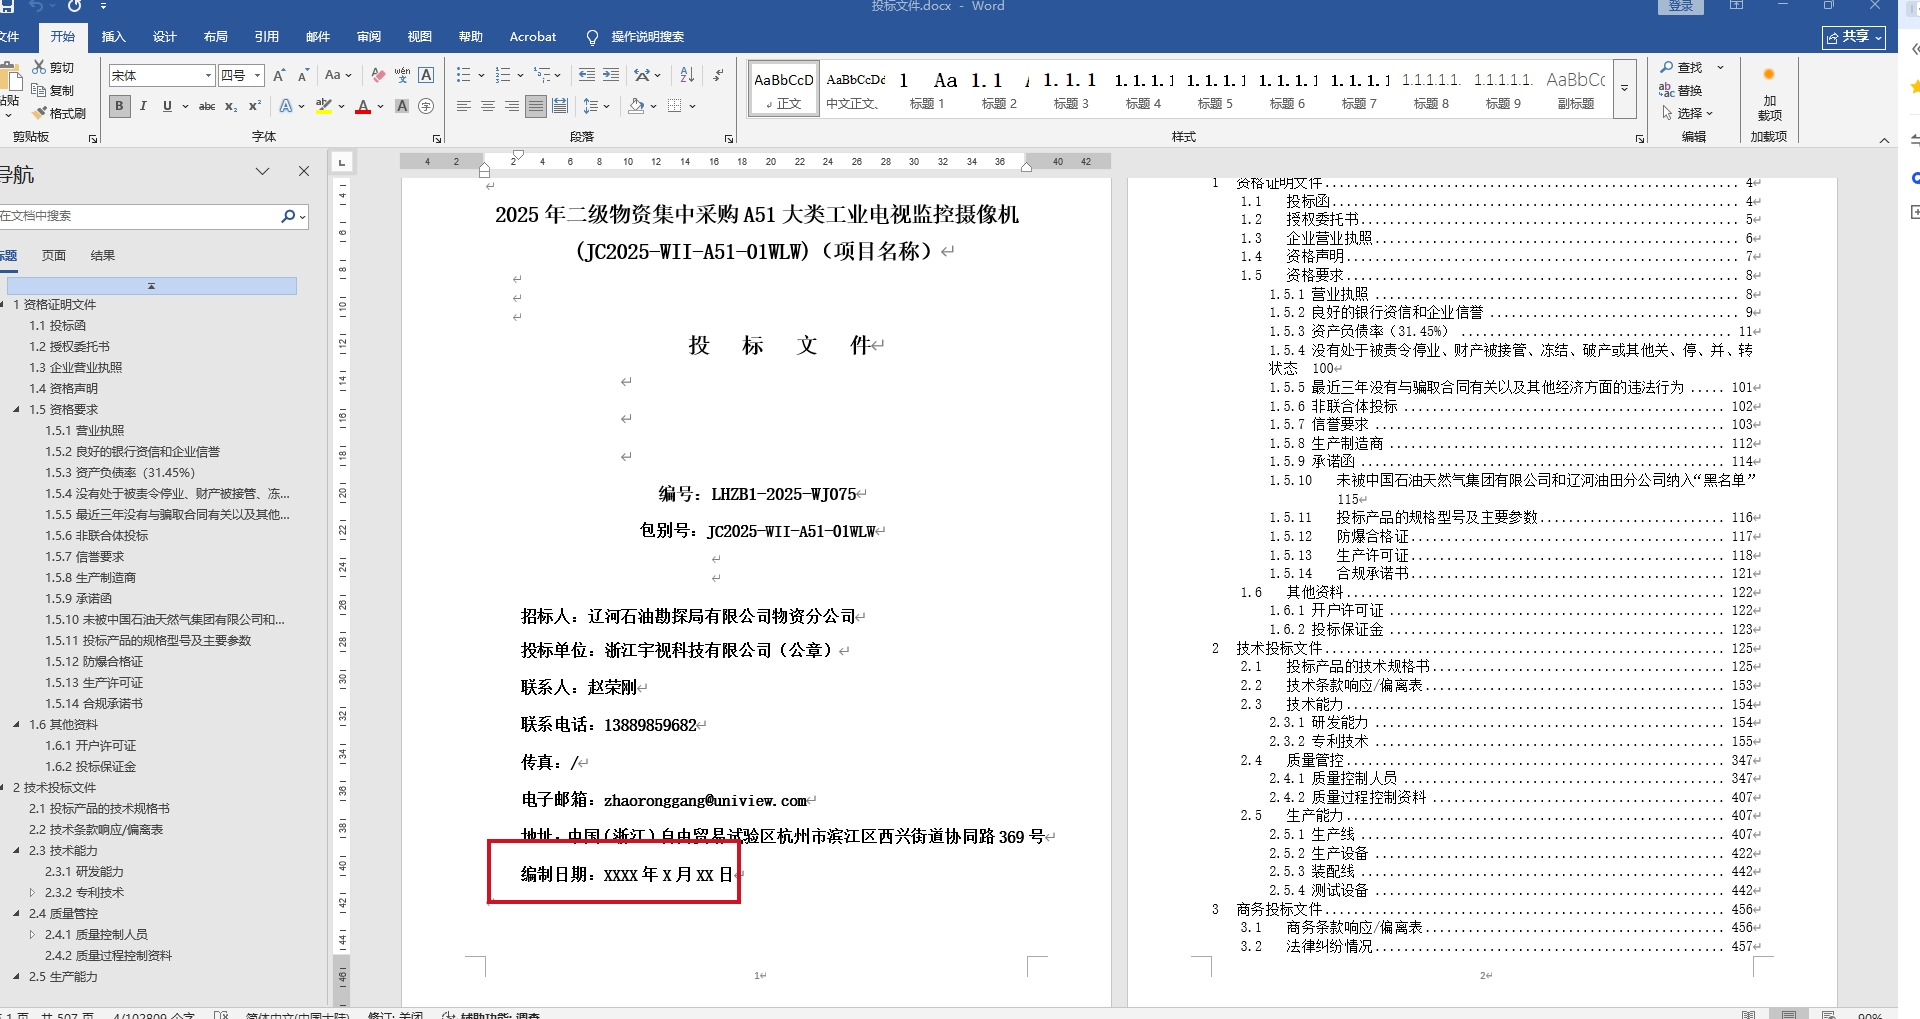The width and height of the screenshot is (1920, 1019).
Task: Open the bullet list dropdown arrow
Action: point(481,75)
